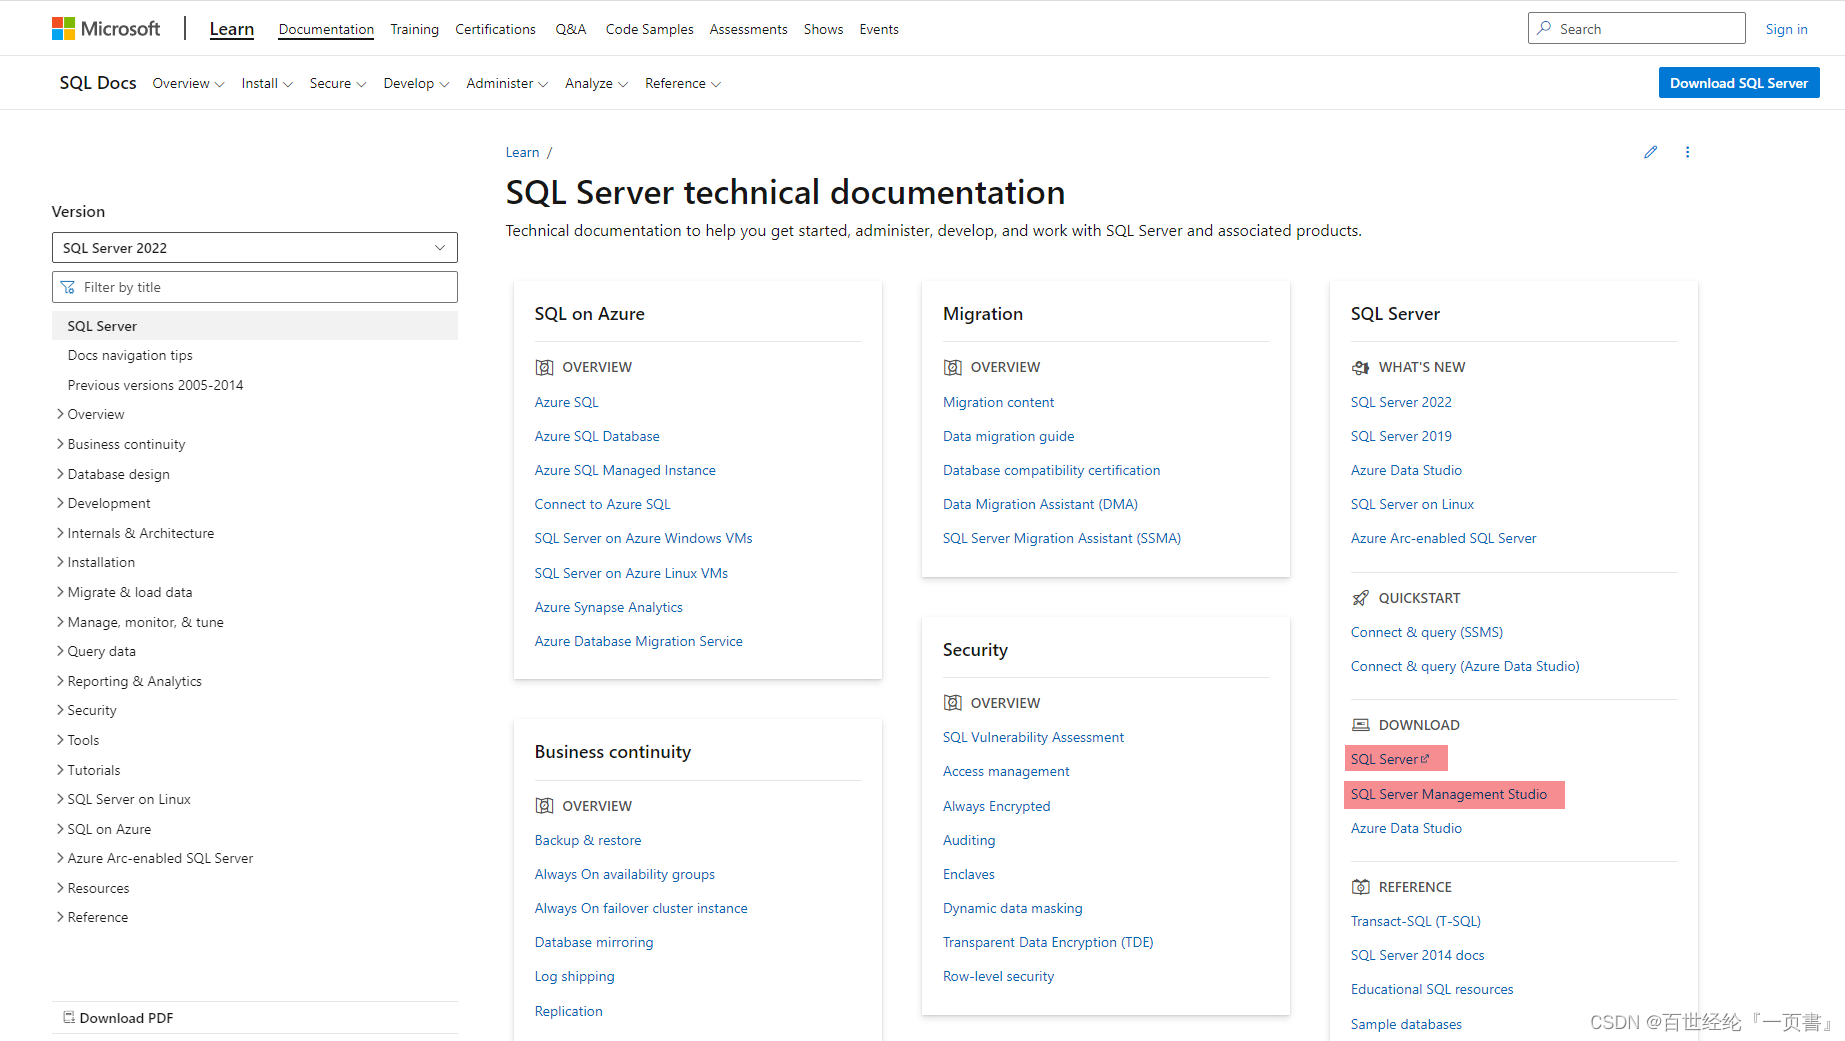Open the Analyze dropdown menu
The height and width of the screenshot is (1041, 1845).
pos(596,83)
